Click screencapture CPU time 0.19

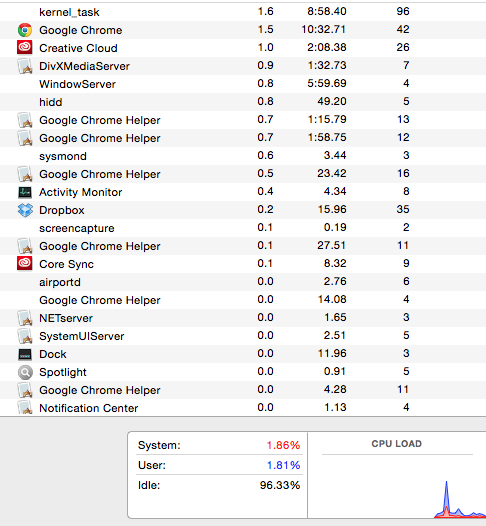335,227
